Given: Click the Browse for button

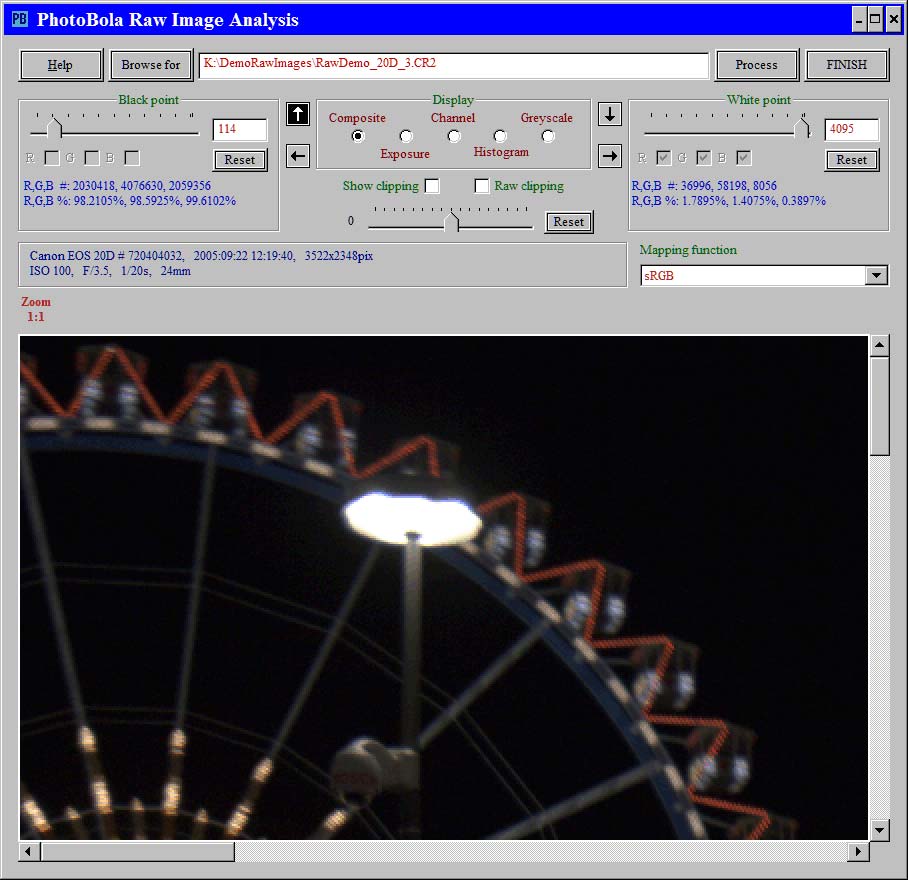Looking at the screenshot, I should pyautogui.click(x=151, y=65).
